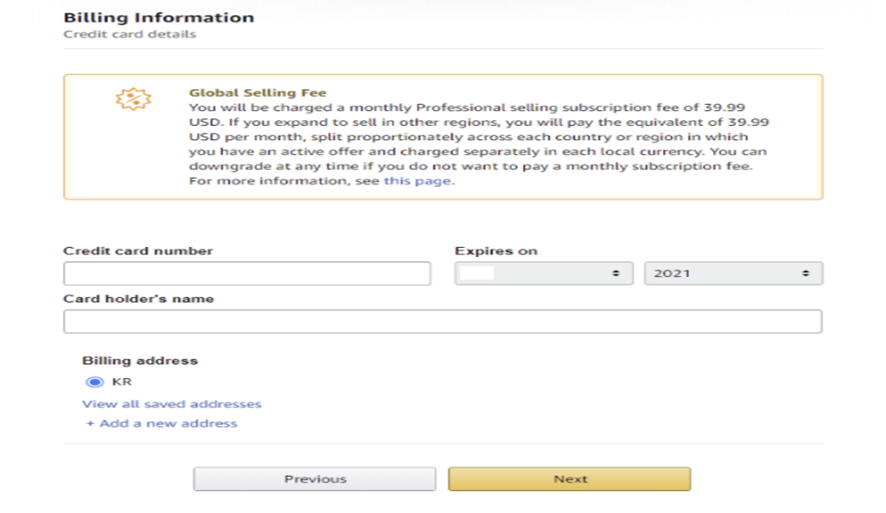
Task: Focus the Credit card number field
Action: [247, 273]
